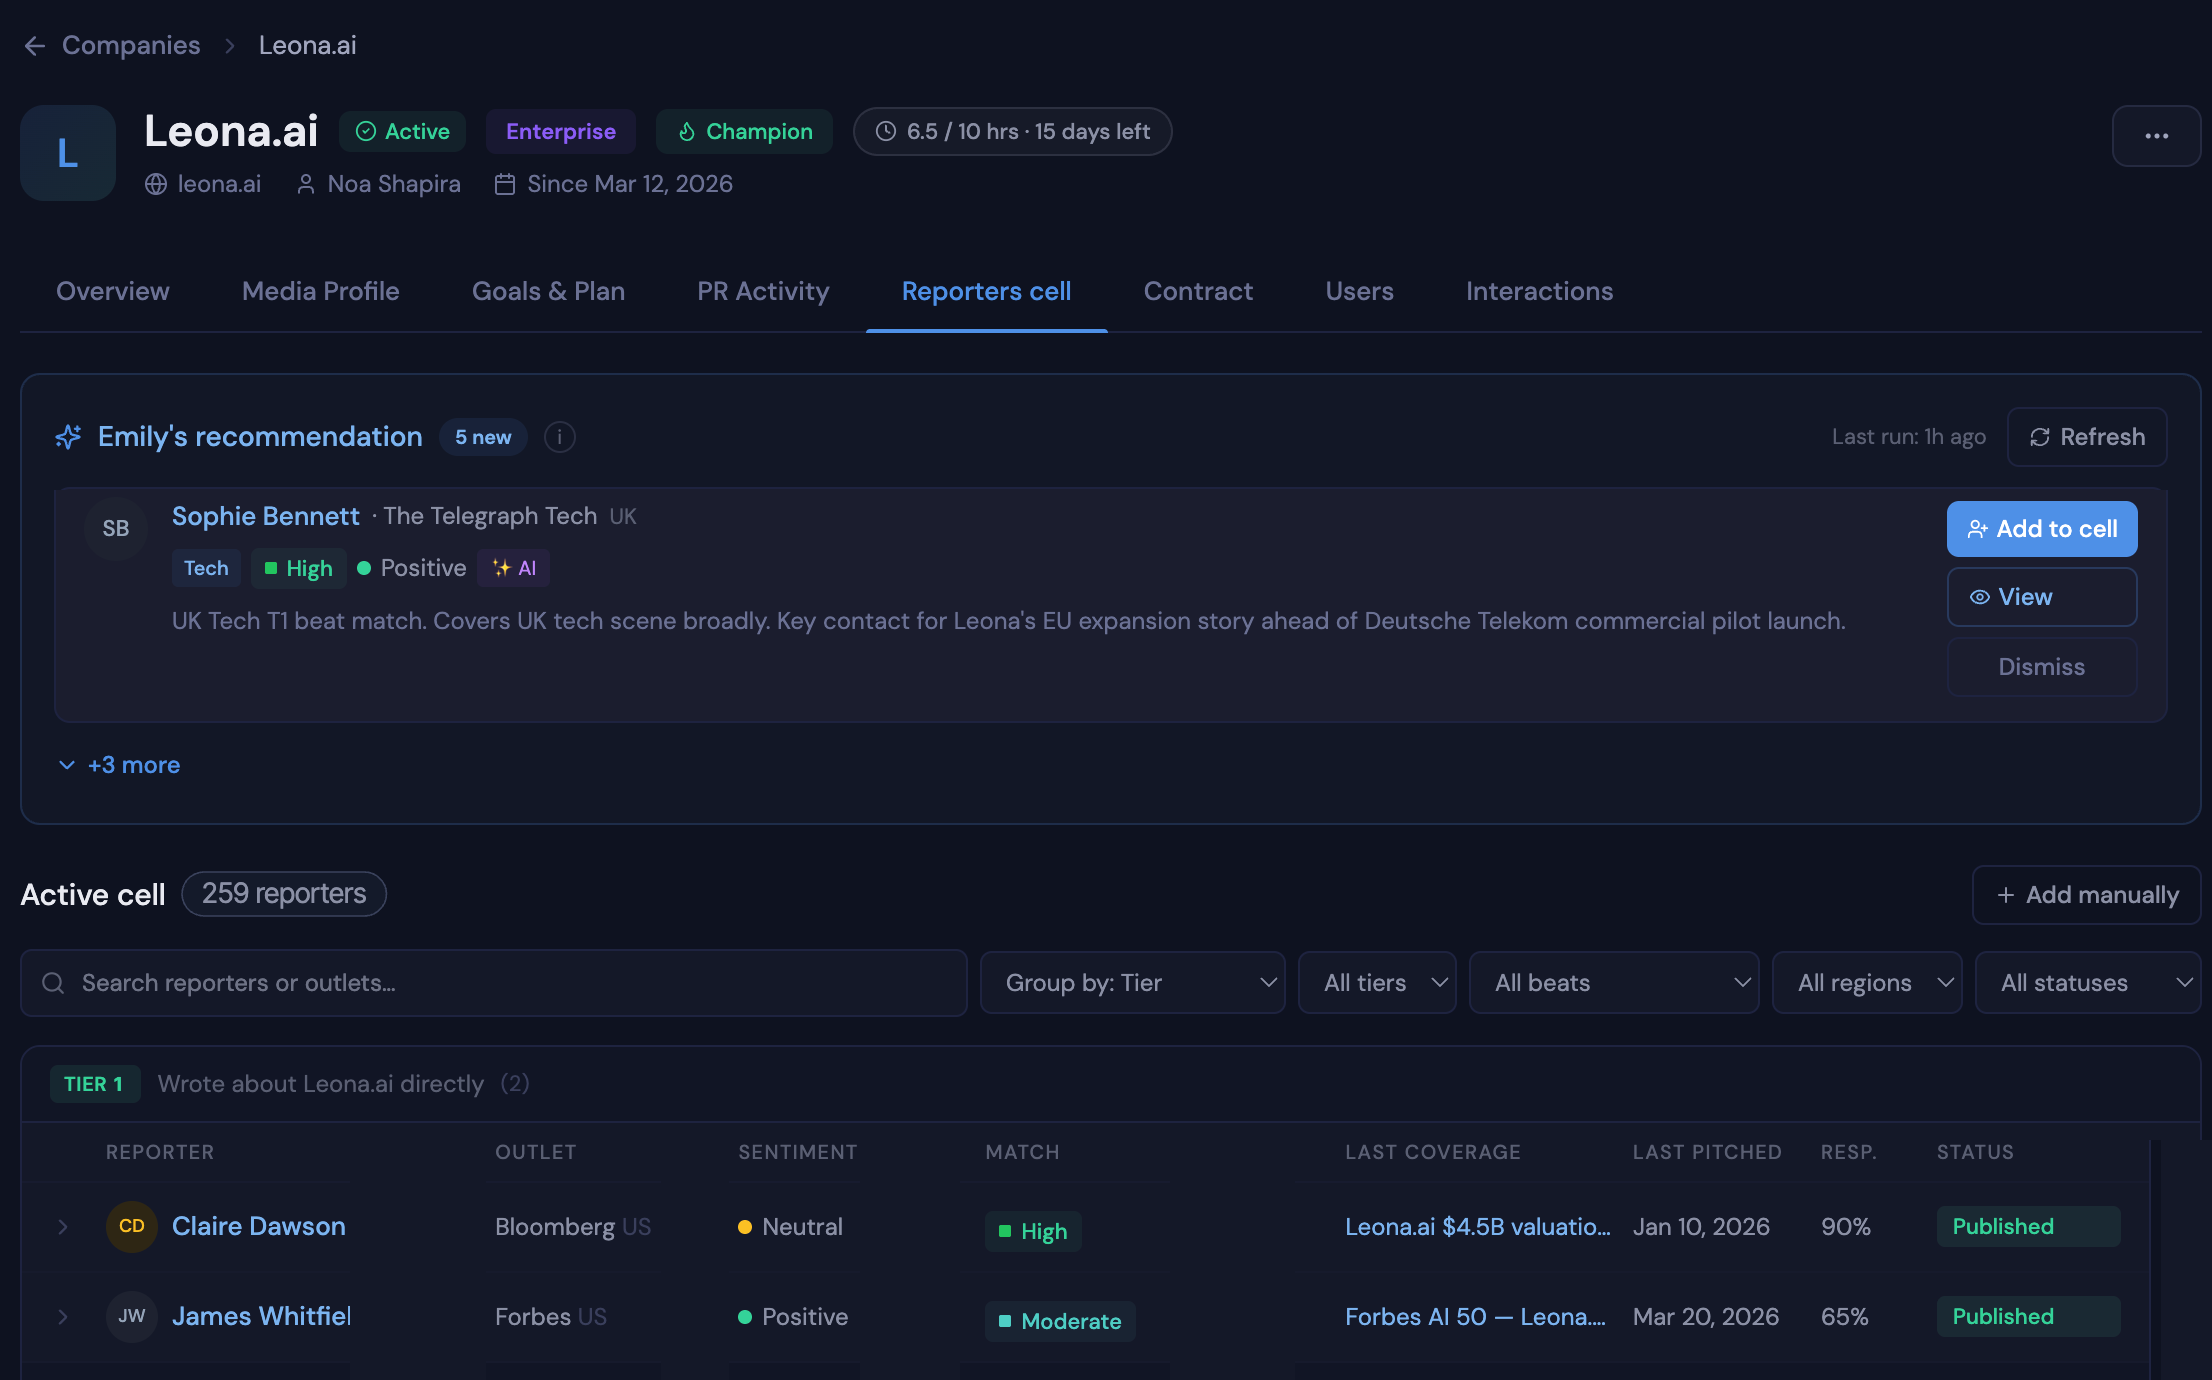The width and height of the screenshot is (2212, 1380).
Task: Click the Reporter column header
Action: (x=160, y=1152)
